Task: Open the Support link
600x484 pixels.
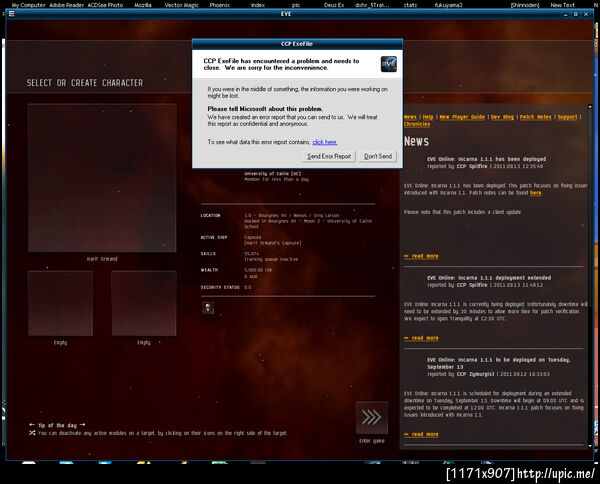Action: tap(567, 117)
